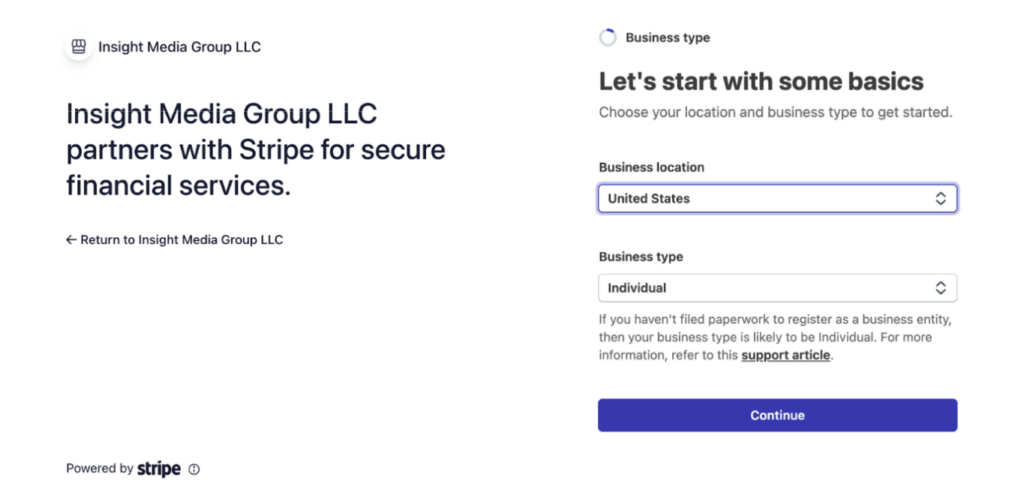Click the "partners with Stripe" headline text
Viewport: 1024px width, 487px height.
[255, 150]
